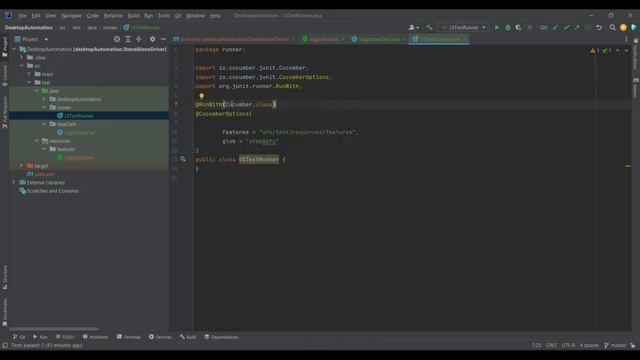Click the intention light bulb in editor
This screenshot has width=640, height=360.
click(202, 96)
